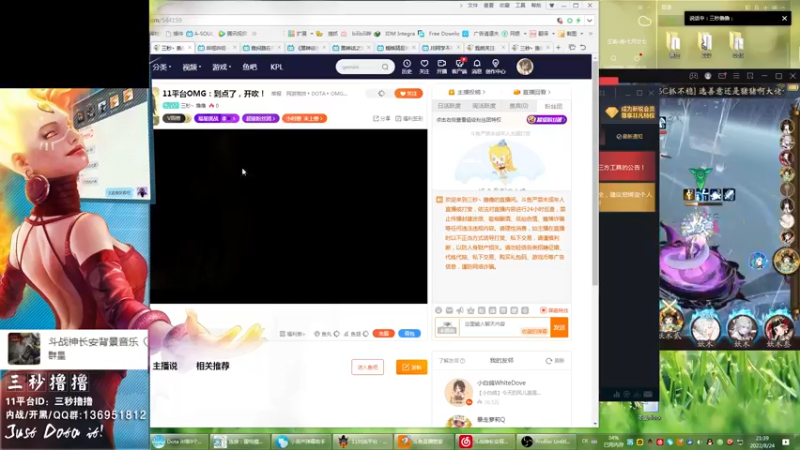Expand the 视频 dropdown menu

(x=192, y=67)
